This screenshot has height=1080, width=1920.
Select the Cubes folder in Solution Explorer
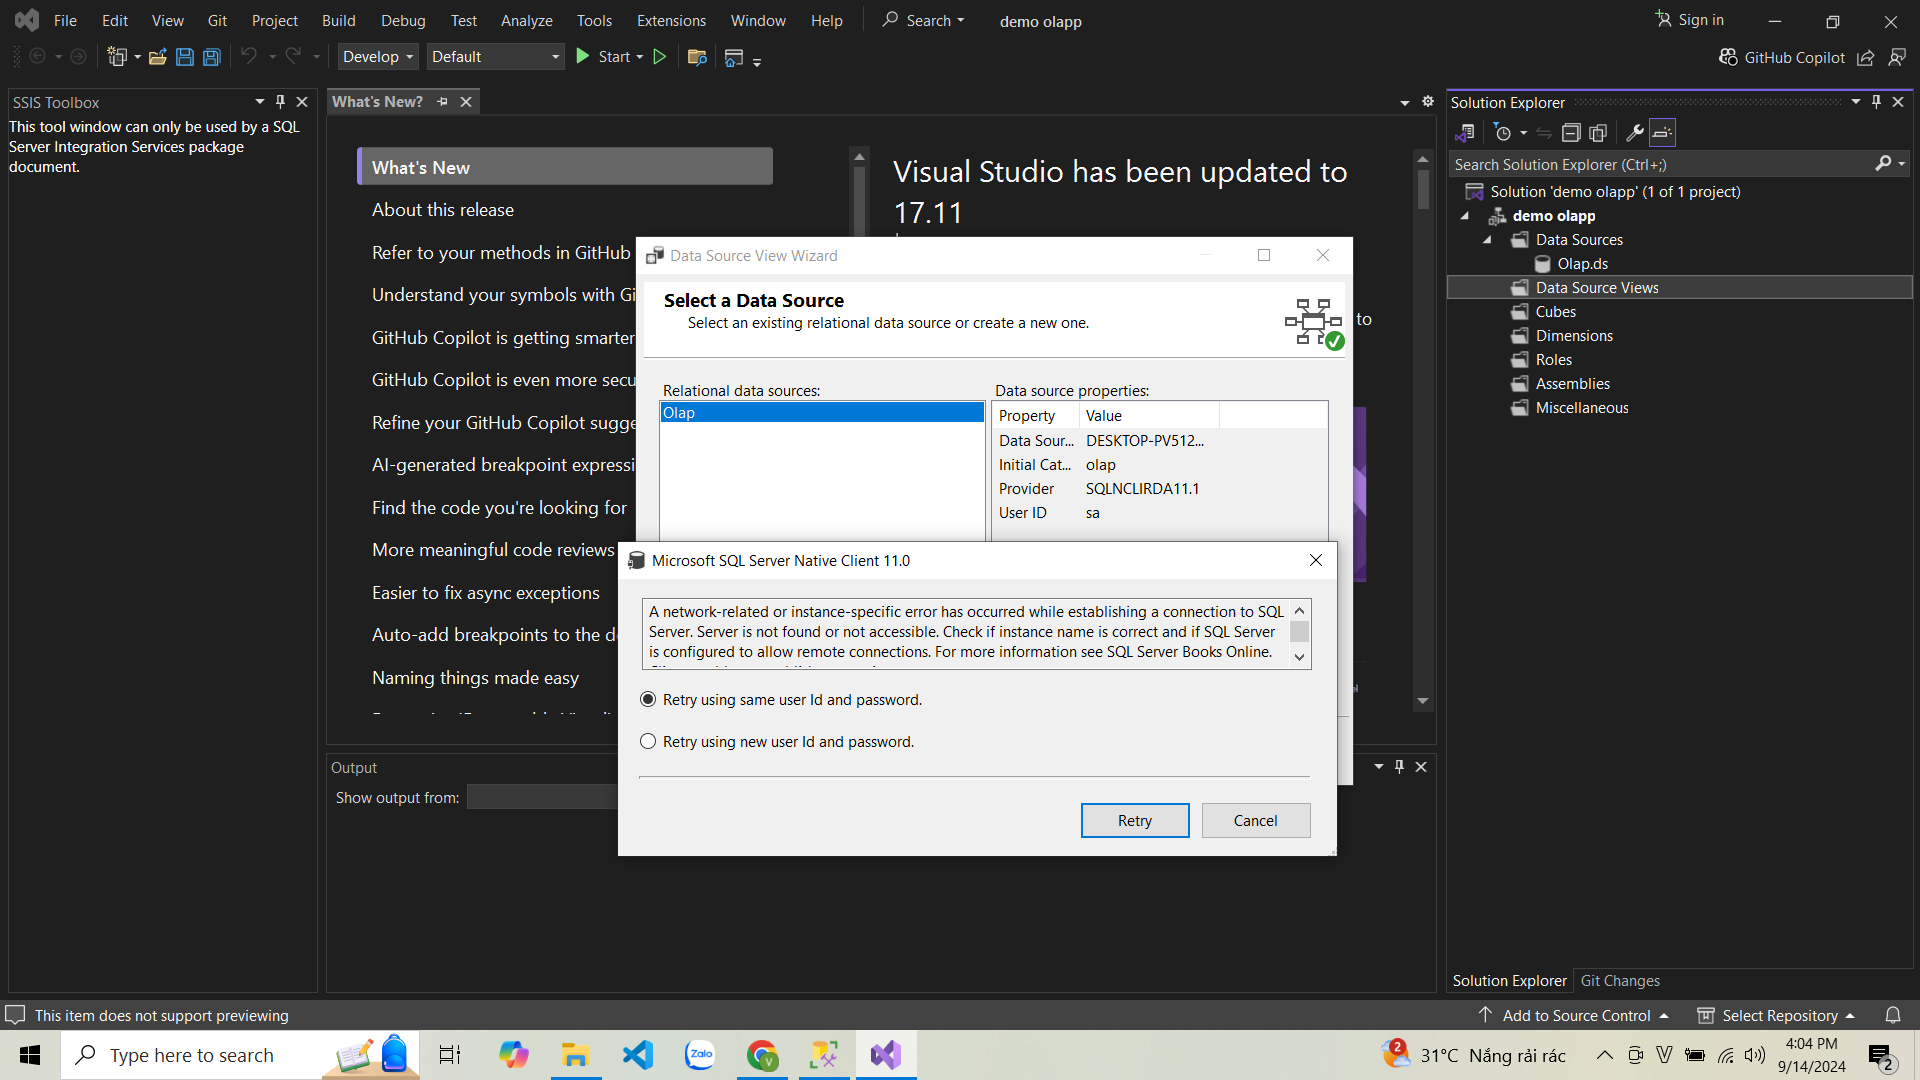(x=1555, y=312)
